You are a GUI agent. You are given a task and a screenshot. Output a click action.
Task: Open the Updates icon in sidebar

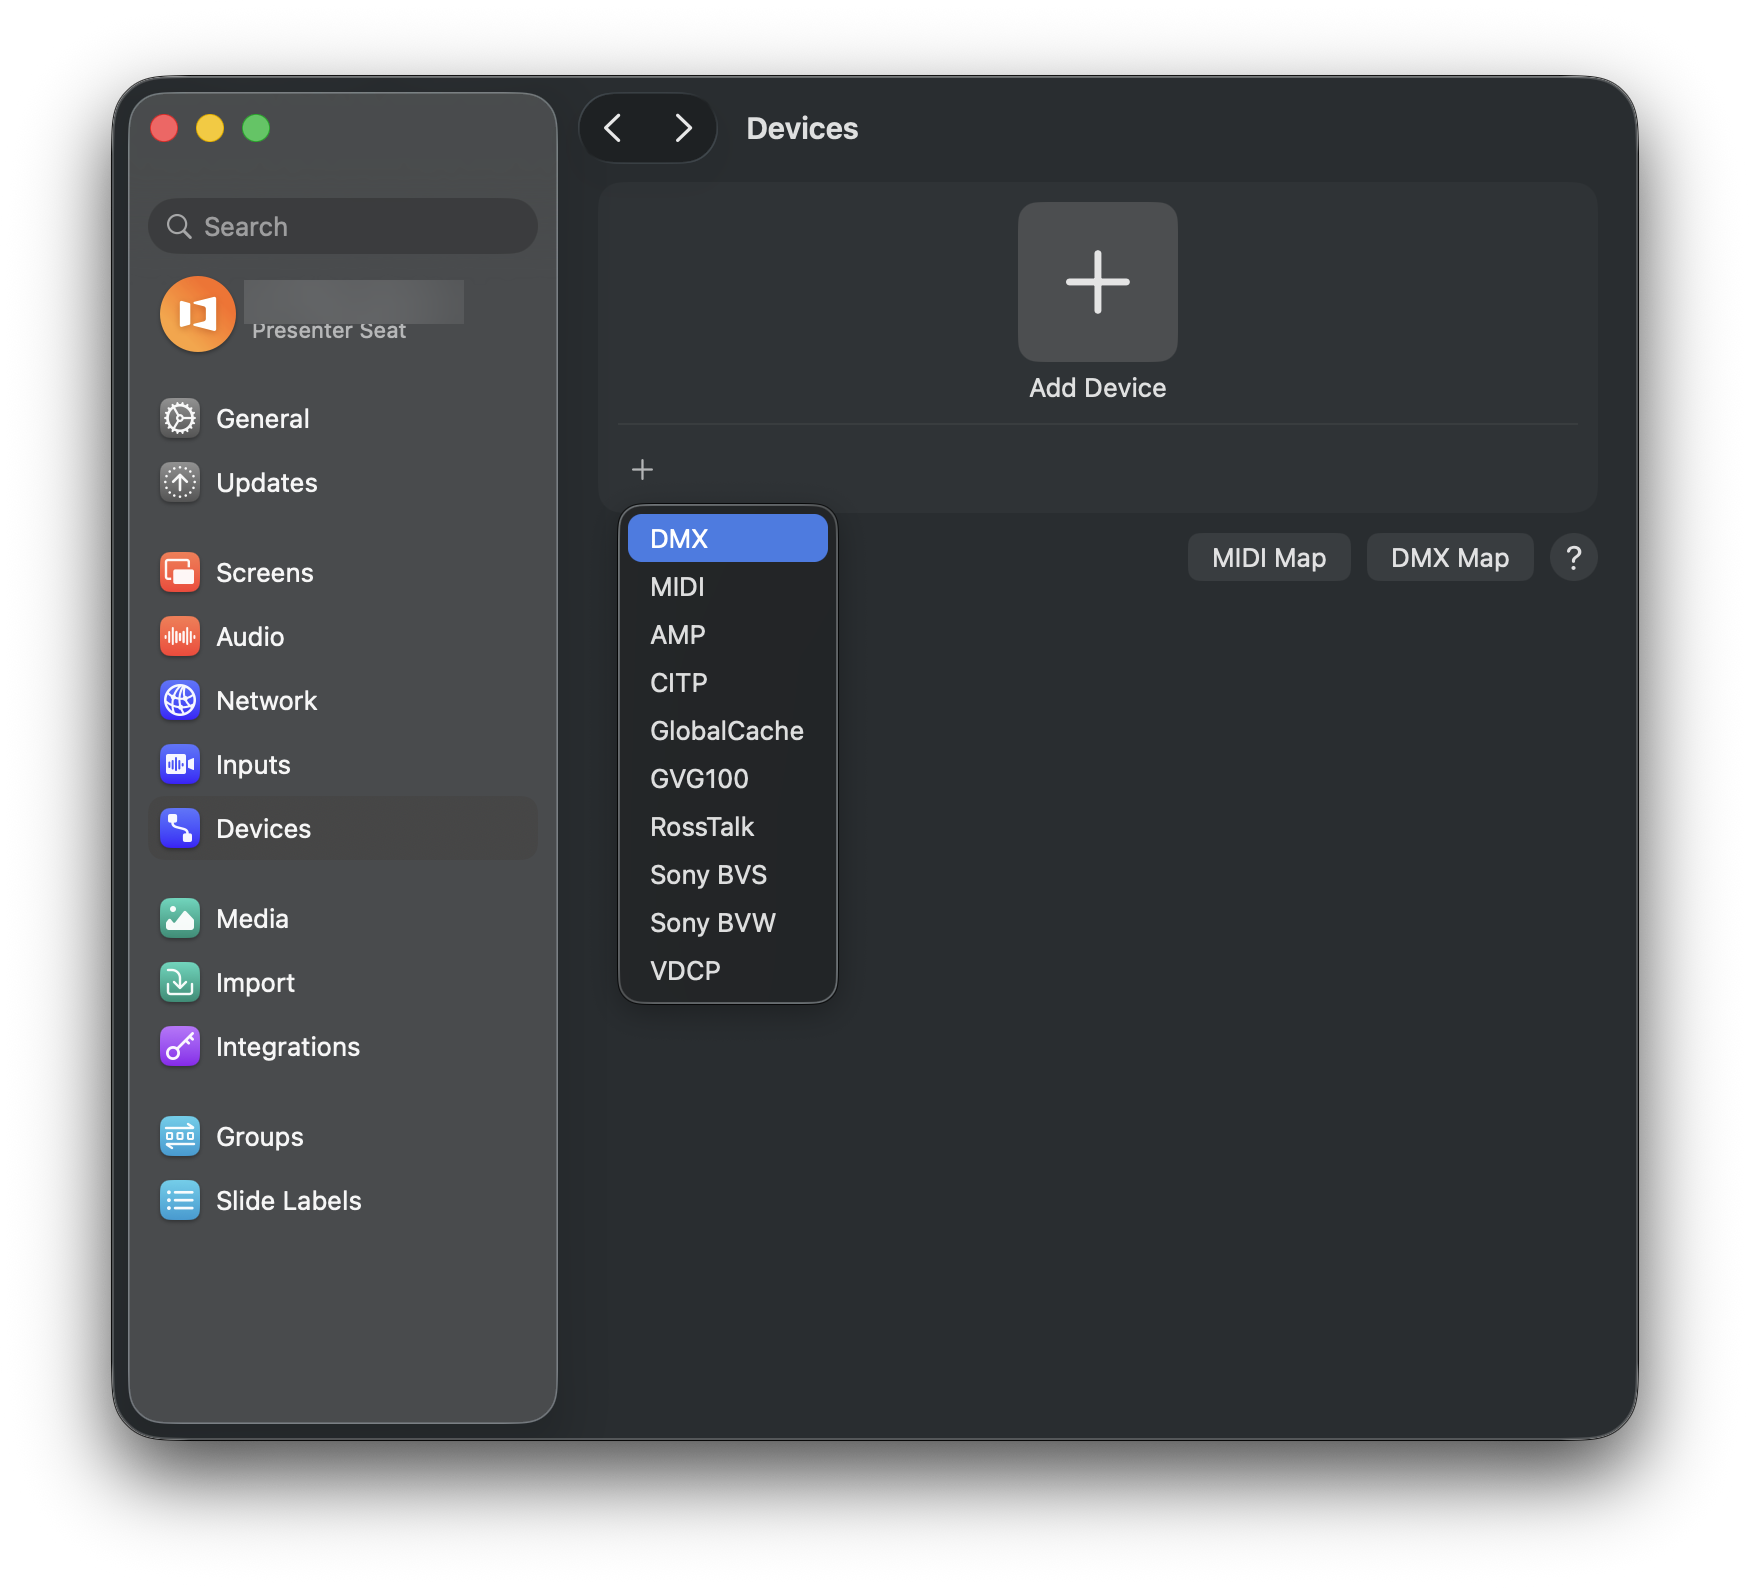[180, 482]
